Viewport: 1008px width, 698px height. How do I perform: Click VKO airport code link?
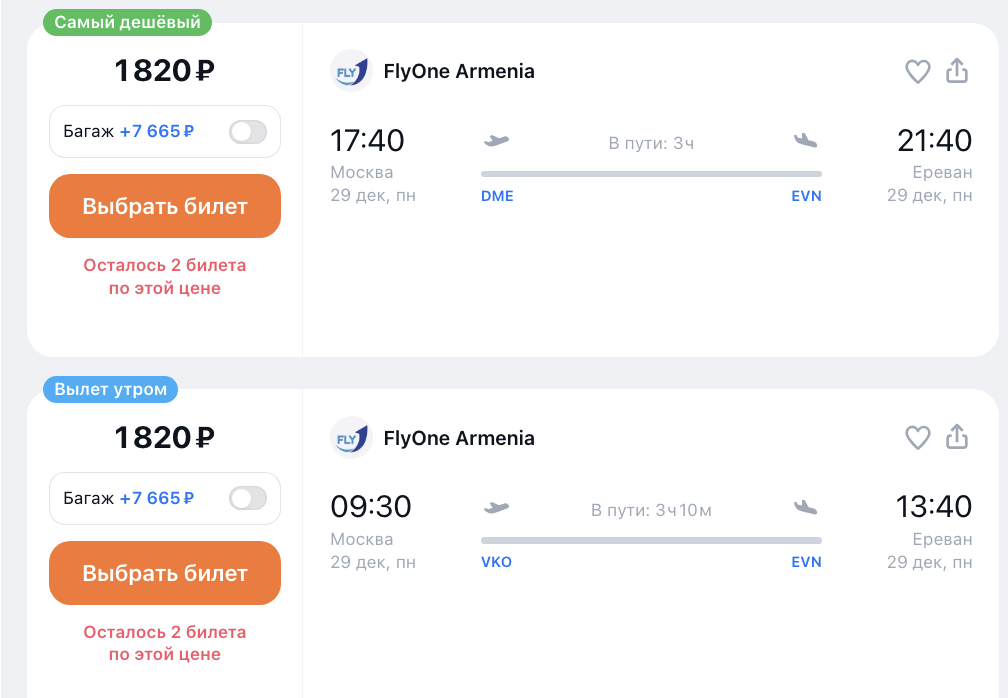[496, 562]
